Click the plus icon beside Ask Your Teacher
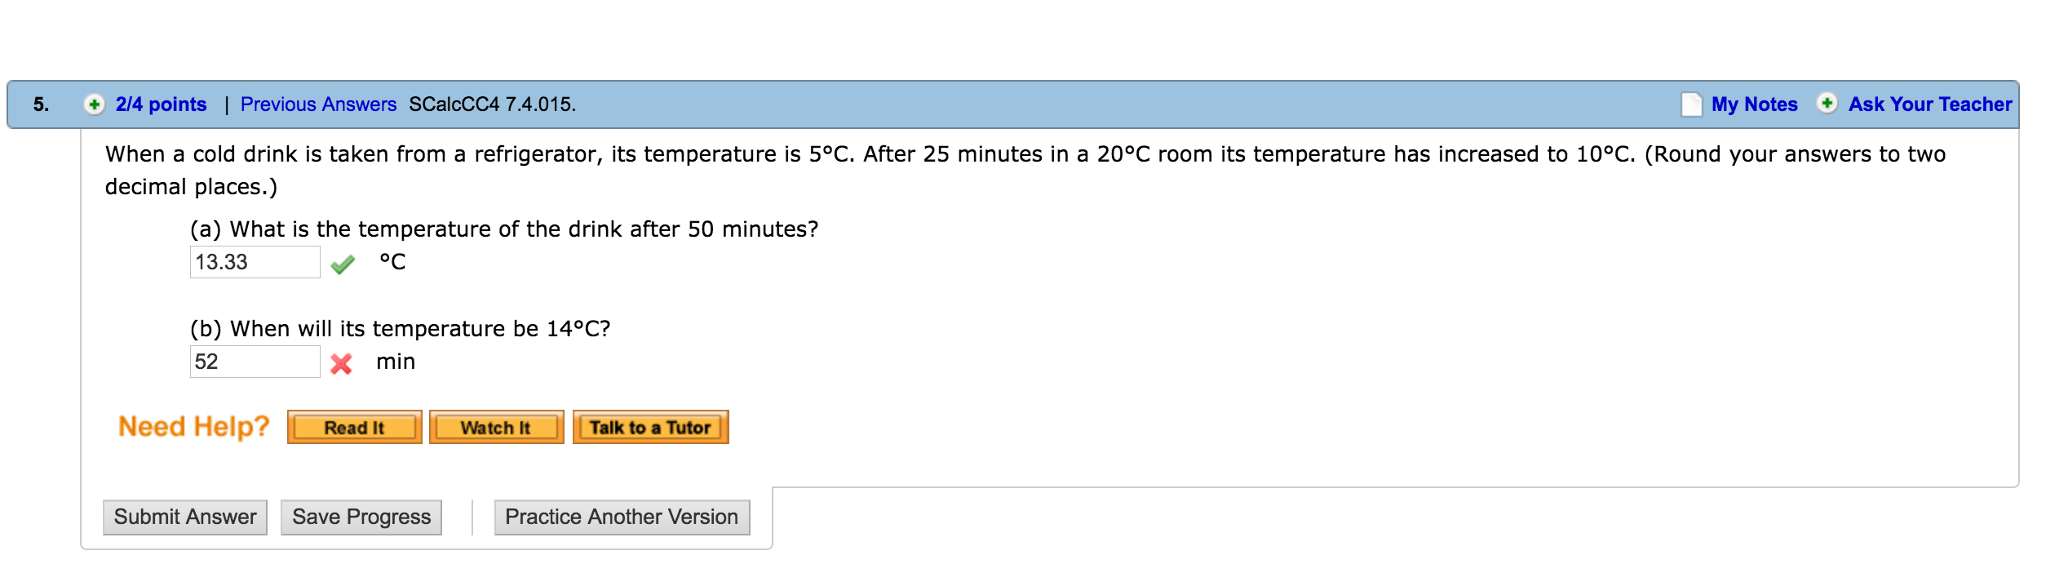 [x=1827, y=104]
